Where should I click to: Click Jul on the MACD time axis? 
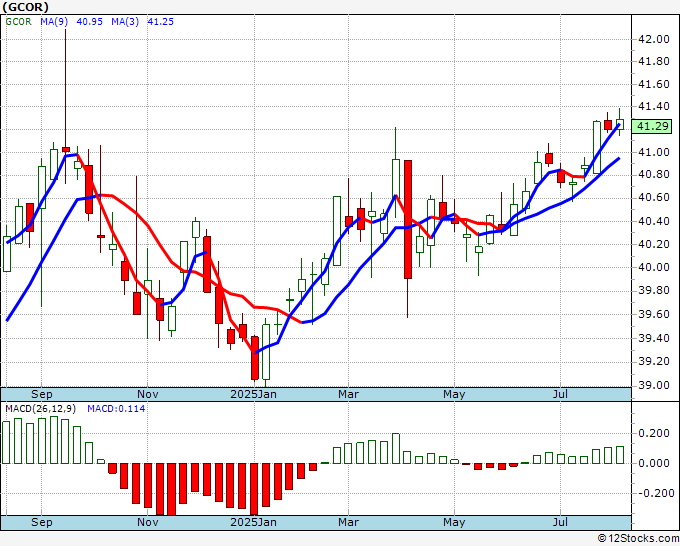pos(560,522)
